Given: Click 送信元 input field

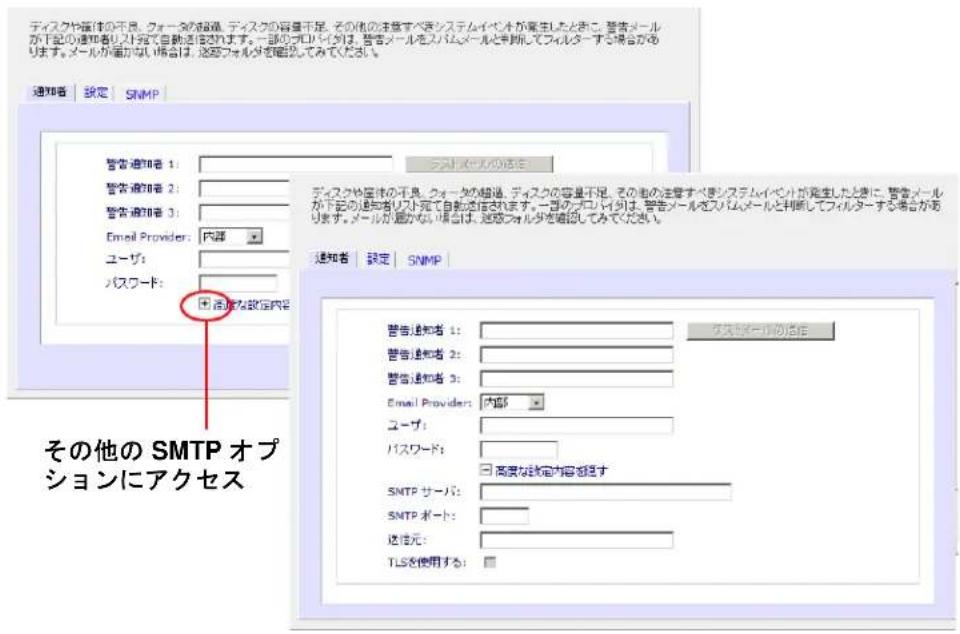Looking at the screenshot, I should click(x=577, y=540).
